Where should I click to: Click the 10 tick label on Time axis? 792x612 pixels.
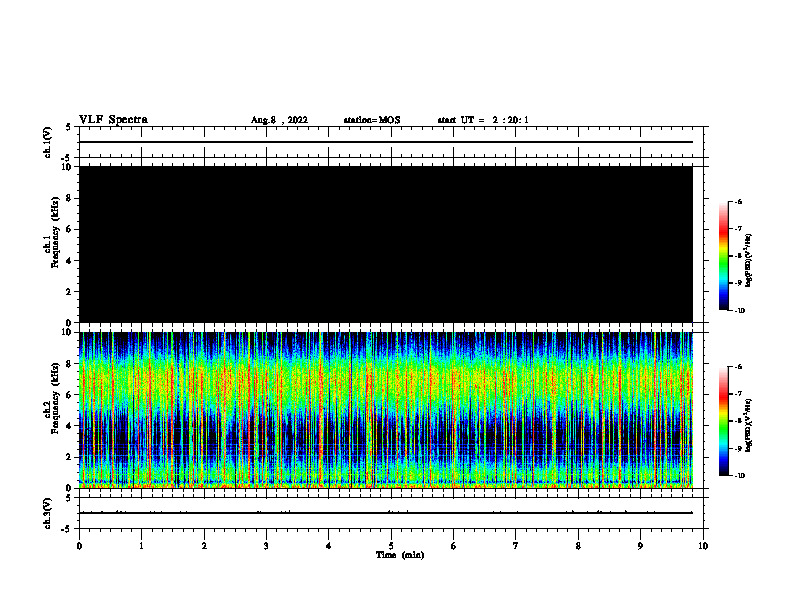click(703, 546)
